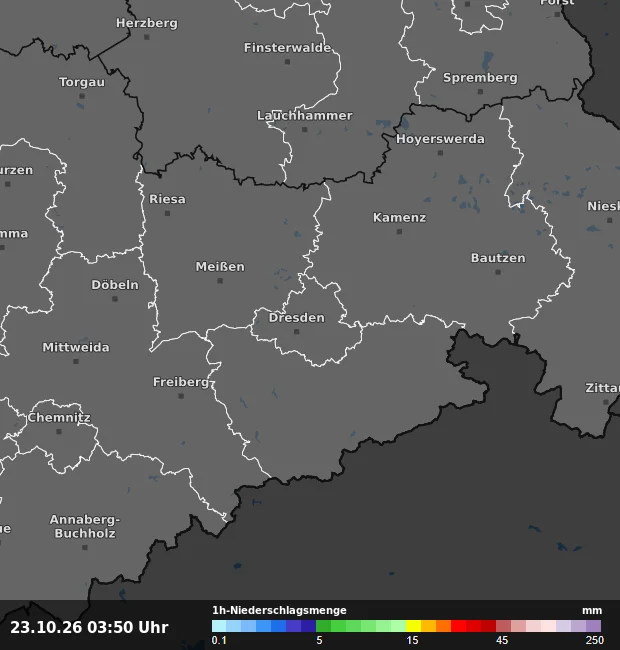Image resolution: width=620 pixels, height=650 pixels.
Task: Select the Lauchhammer map label
Action: pyautogui.click(x=305, y=115)
